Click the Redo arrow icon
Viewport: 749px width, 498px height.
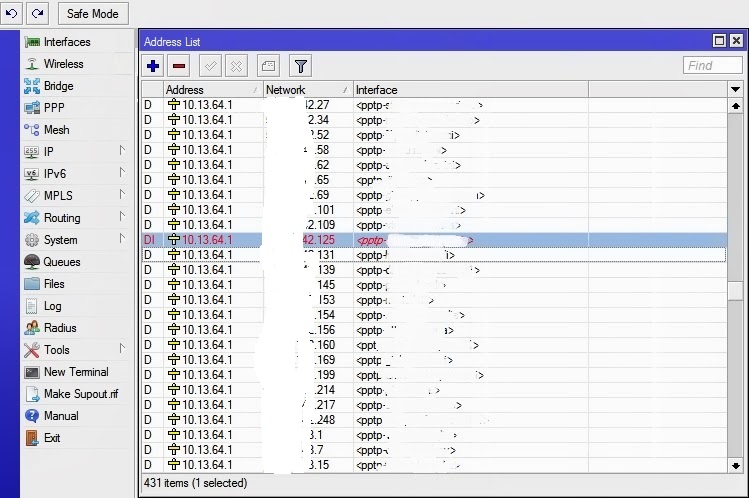(x=37, y=13)
